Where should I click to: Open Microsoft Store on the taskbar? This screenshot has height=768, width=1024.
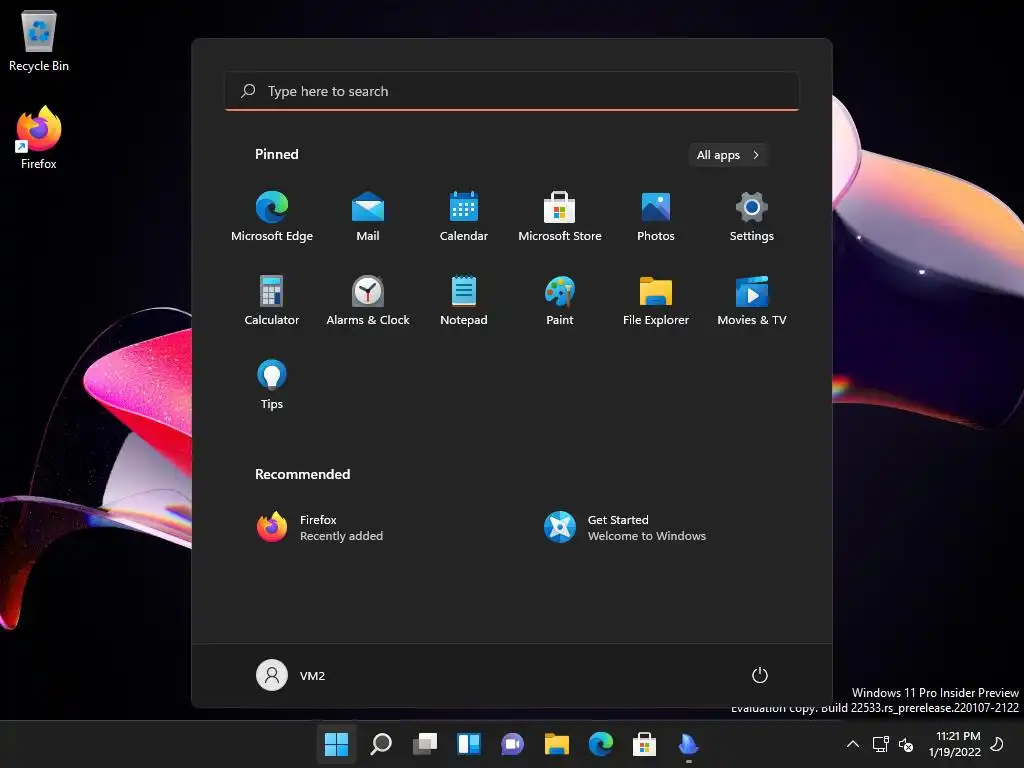pyautogui.click(x=644, y=744)
